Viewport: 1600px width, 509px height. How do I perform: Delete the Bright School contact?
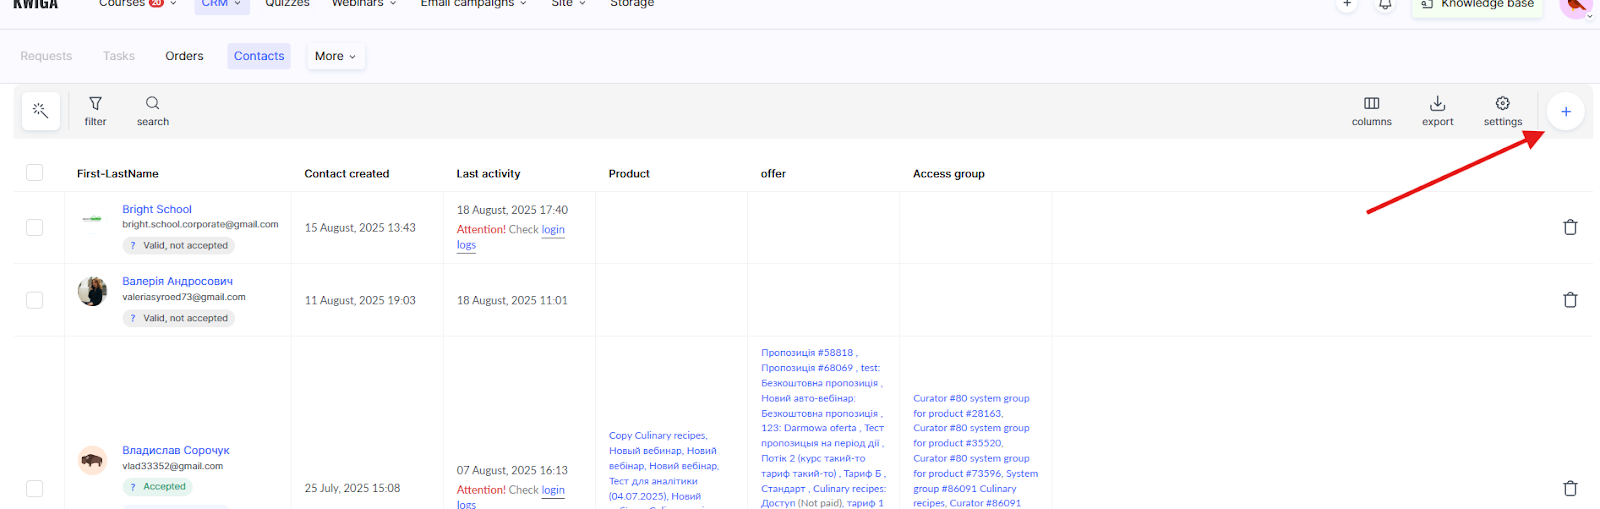pos(1570,228)
